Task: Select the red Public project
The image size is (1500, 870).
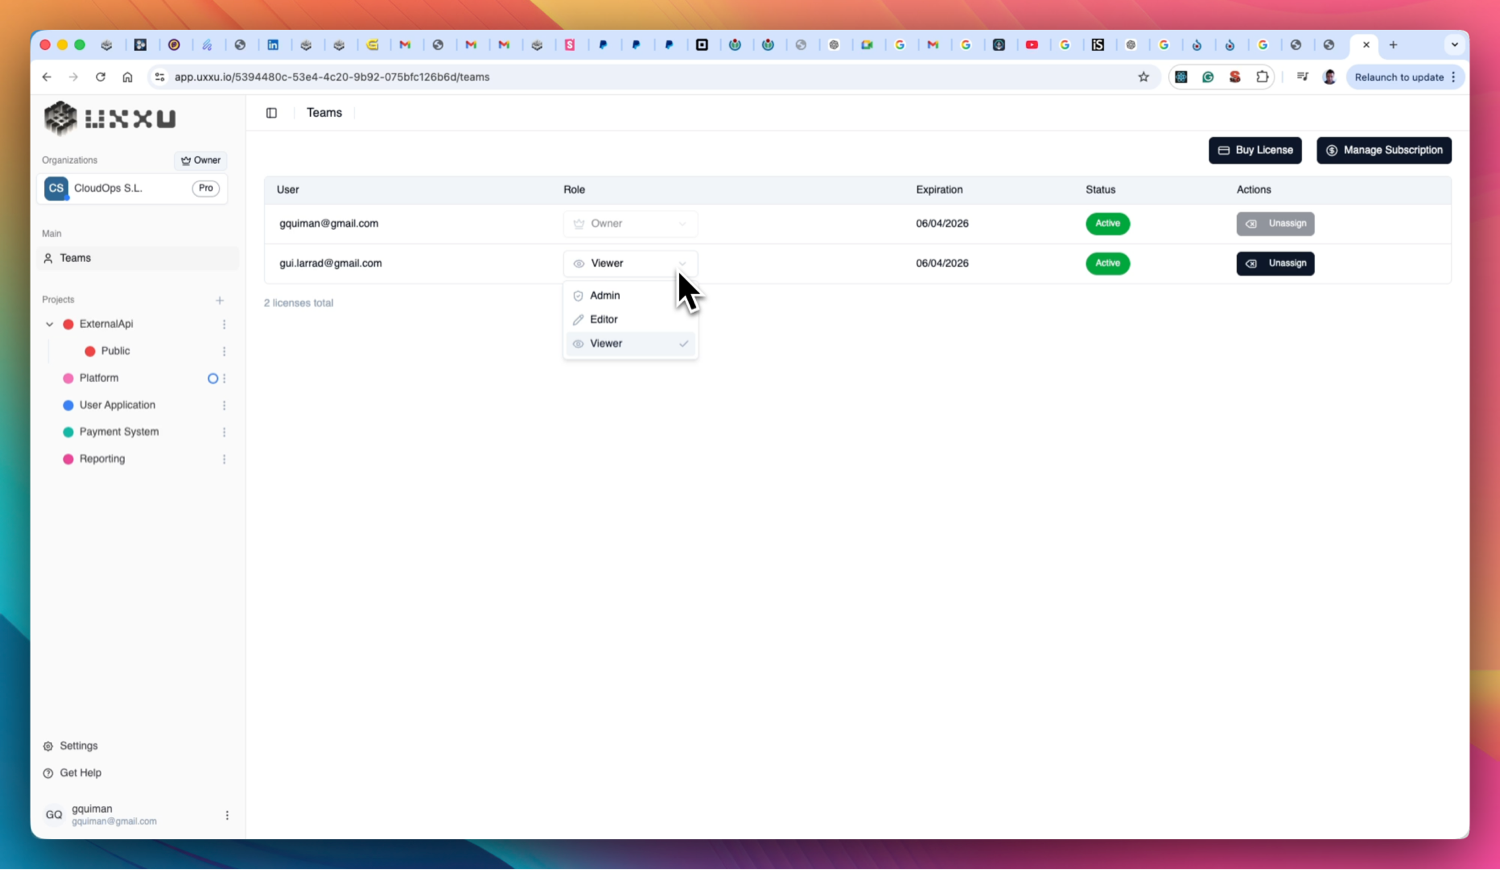Action: 115,351
